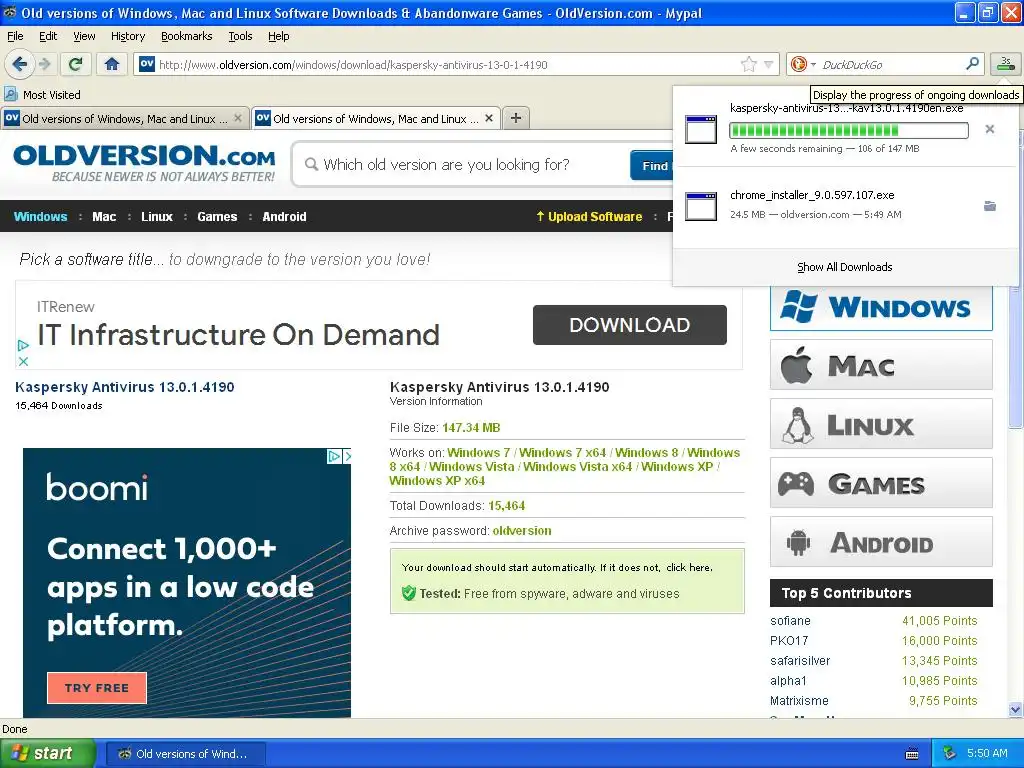Toggle the downloads progress toolbar button
Image resolution: width=1024 pixels, height=768 pixels.
(1006, 64)
